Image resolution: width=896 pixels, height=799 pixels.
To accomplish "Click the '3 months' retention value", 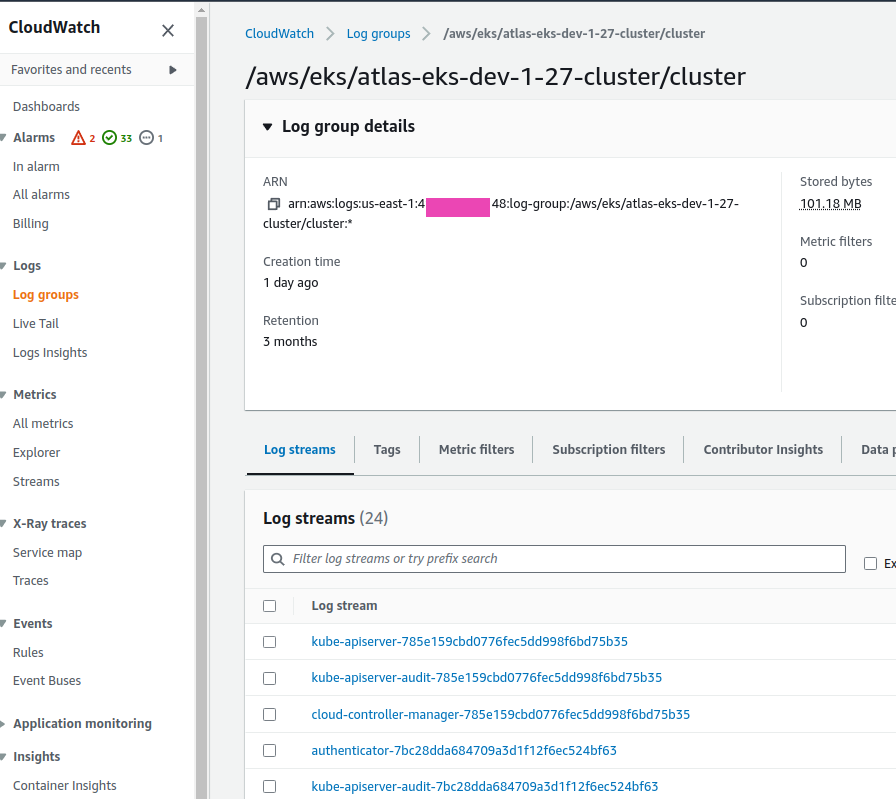I will [290, 342].
